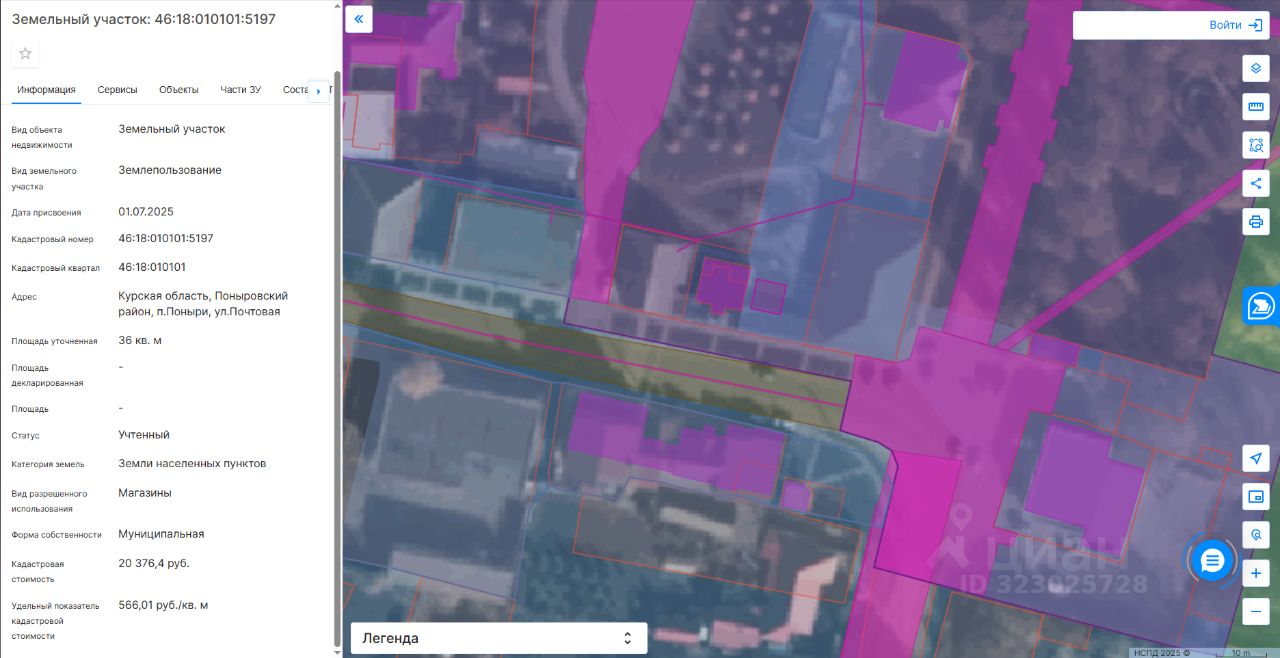
Task: Collapse the side panel with double-chevron button
Action: (x=359, y=19)
